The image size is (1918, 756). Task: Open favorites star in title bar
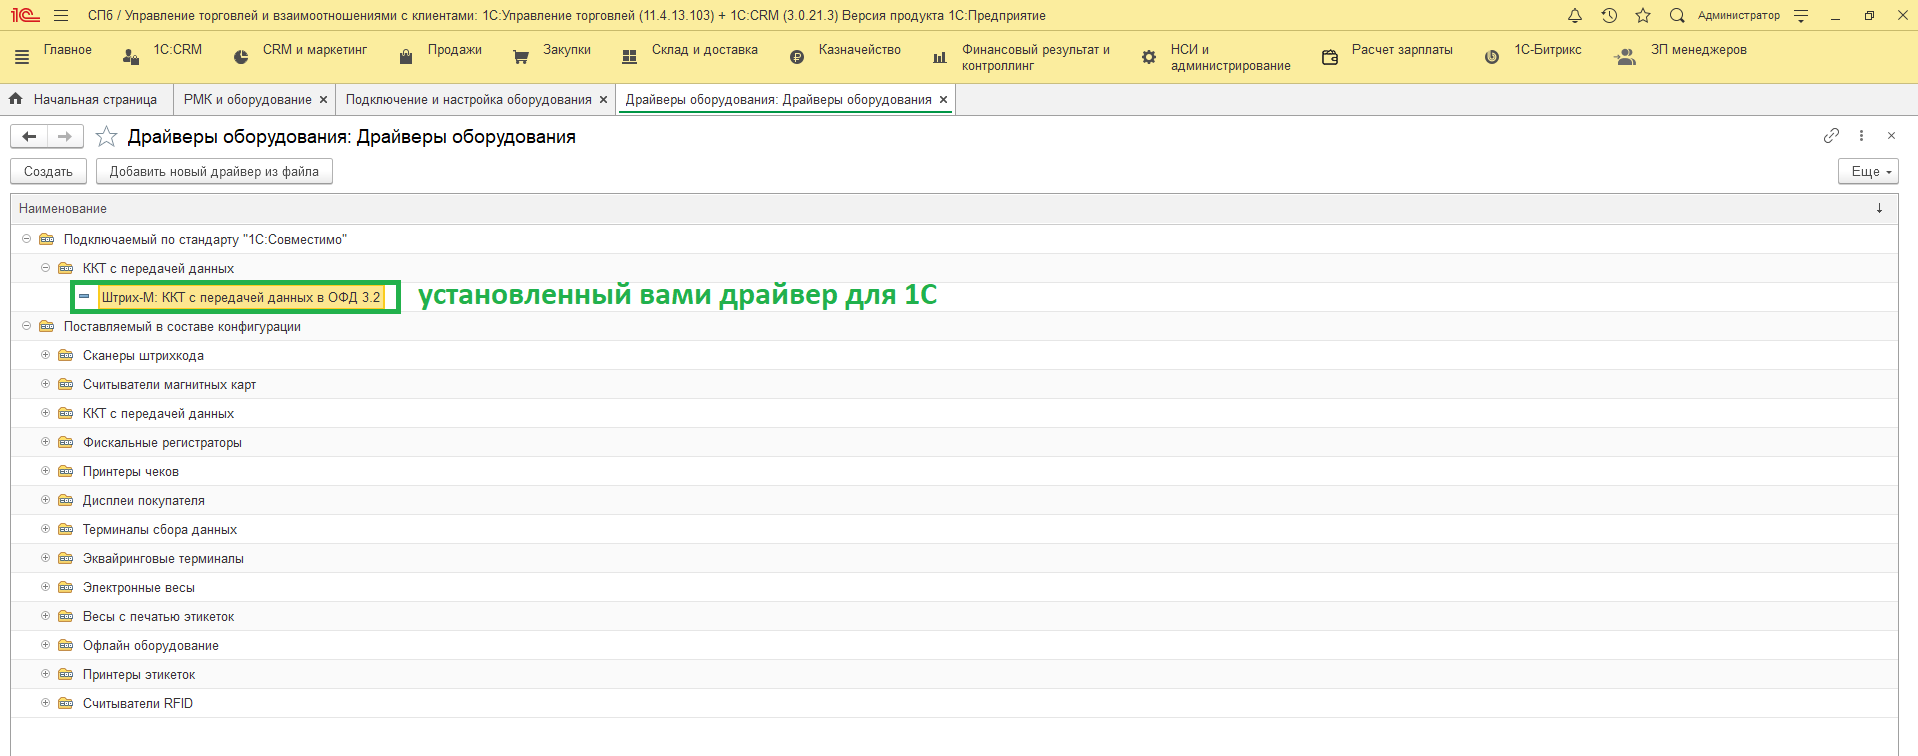(1643, 16)
